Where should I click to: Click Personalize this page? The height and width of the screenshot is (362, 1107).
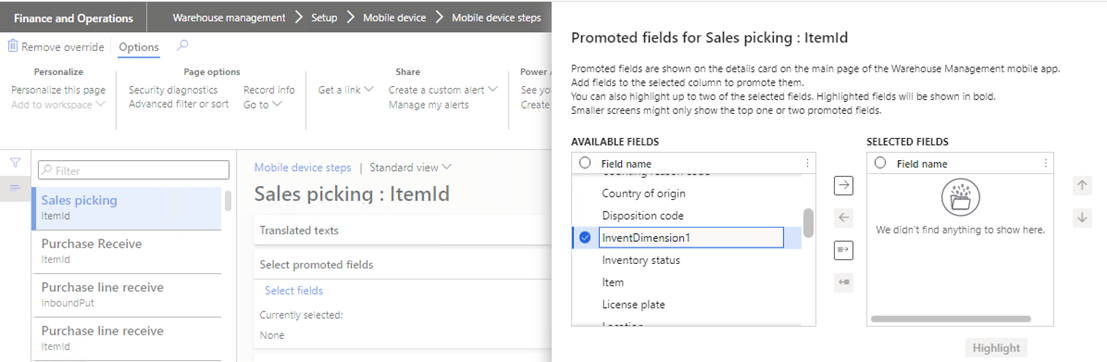point(59,90)
